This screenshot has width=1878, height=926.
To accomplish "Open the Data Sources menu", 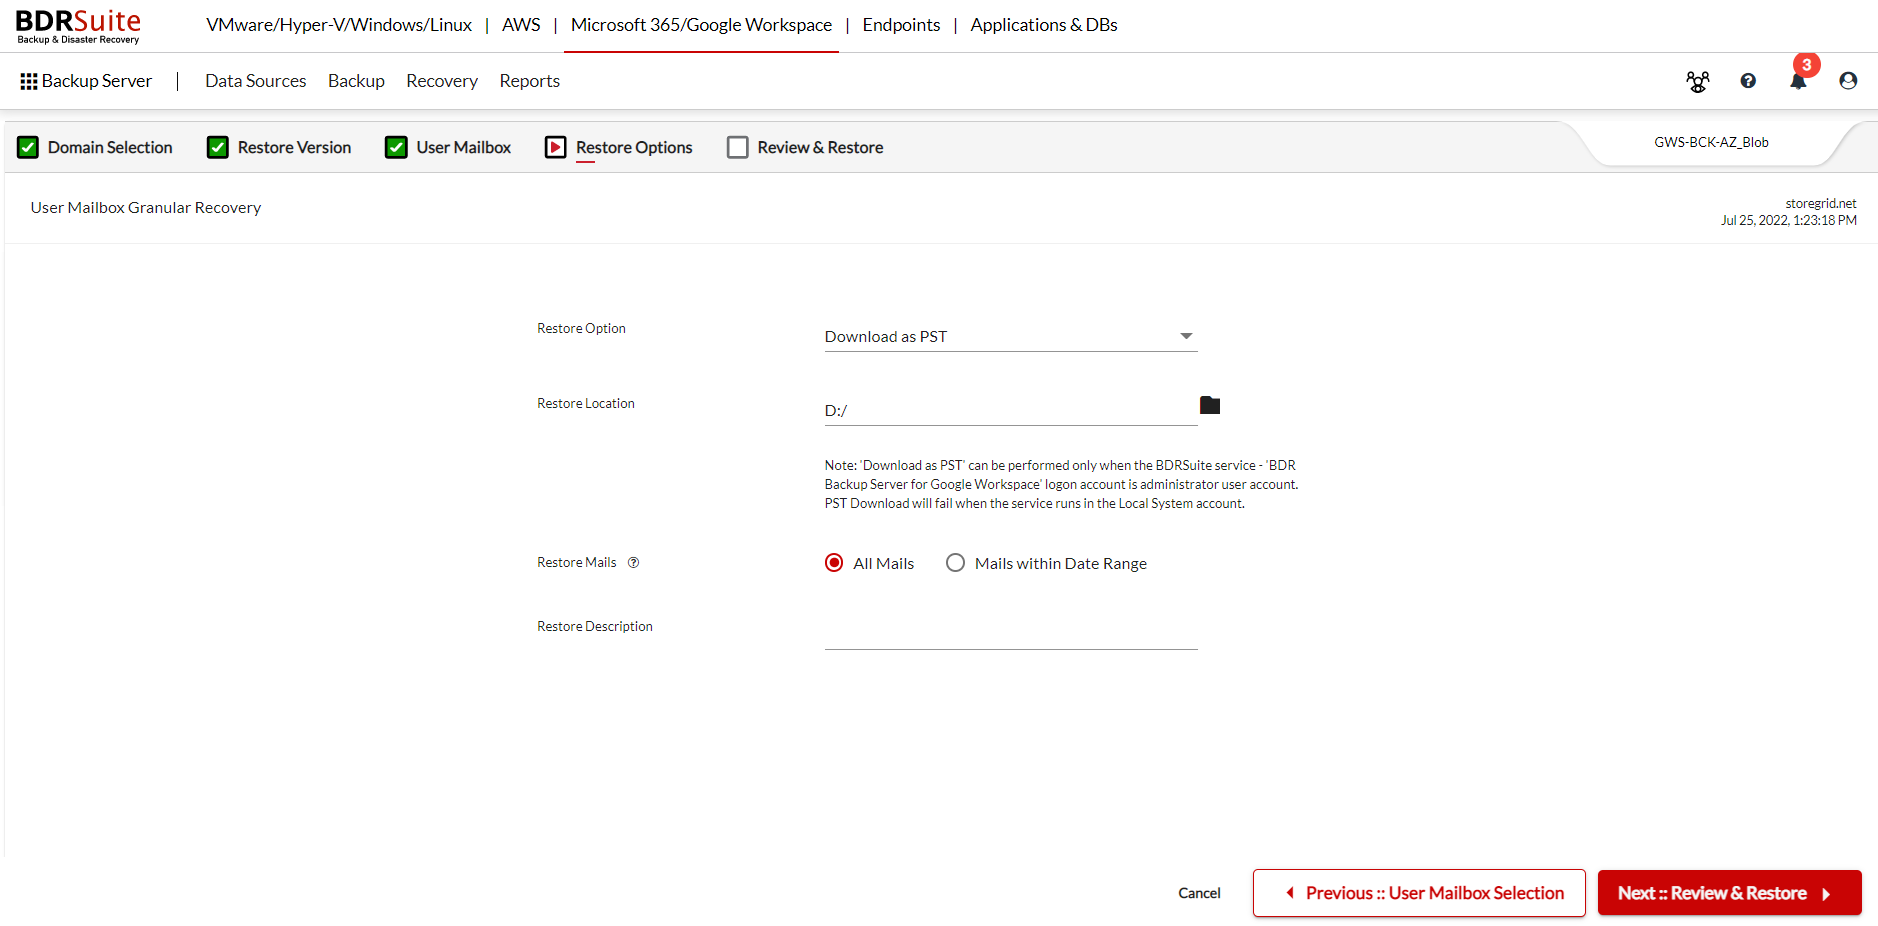I will pos(256,81).
